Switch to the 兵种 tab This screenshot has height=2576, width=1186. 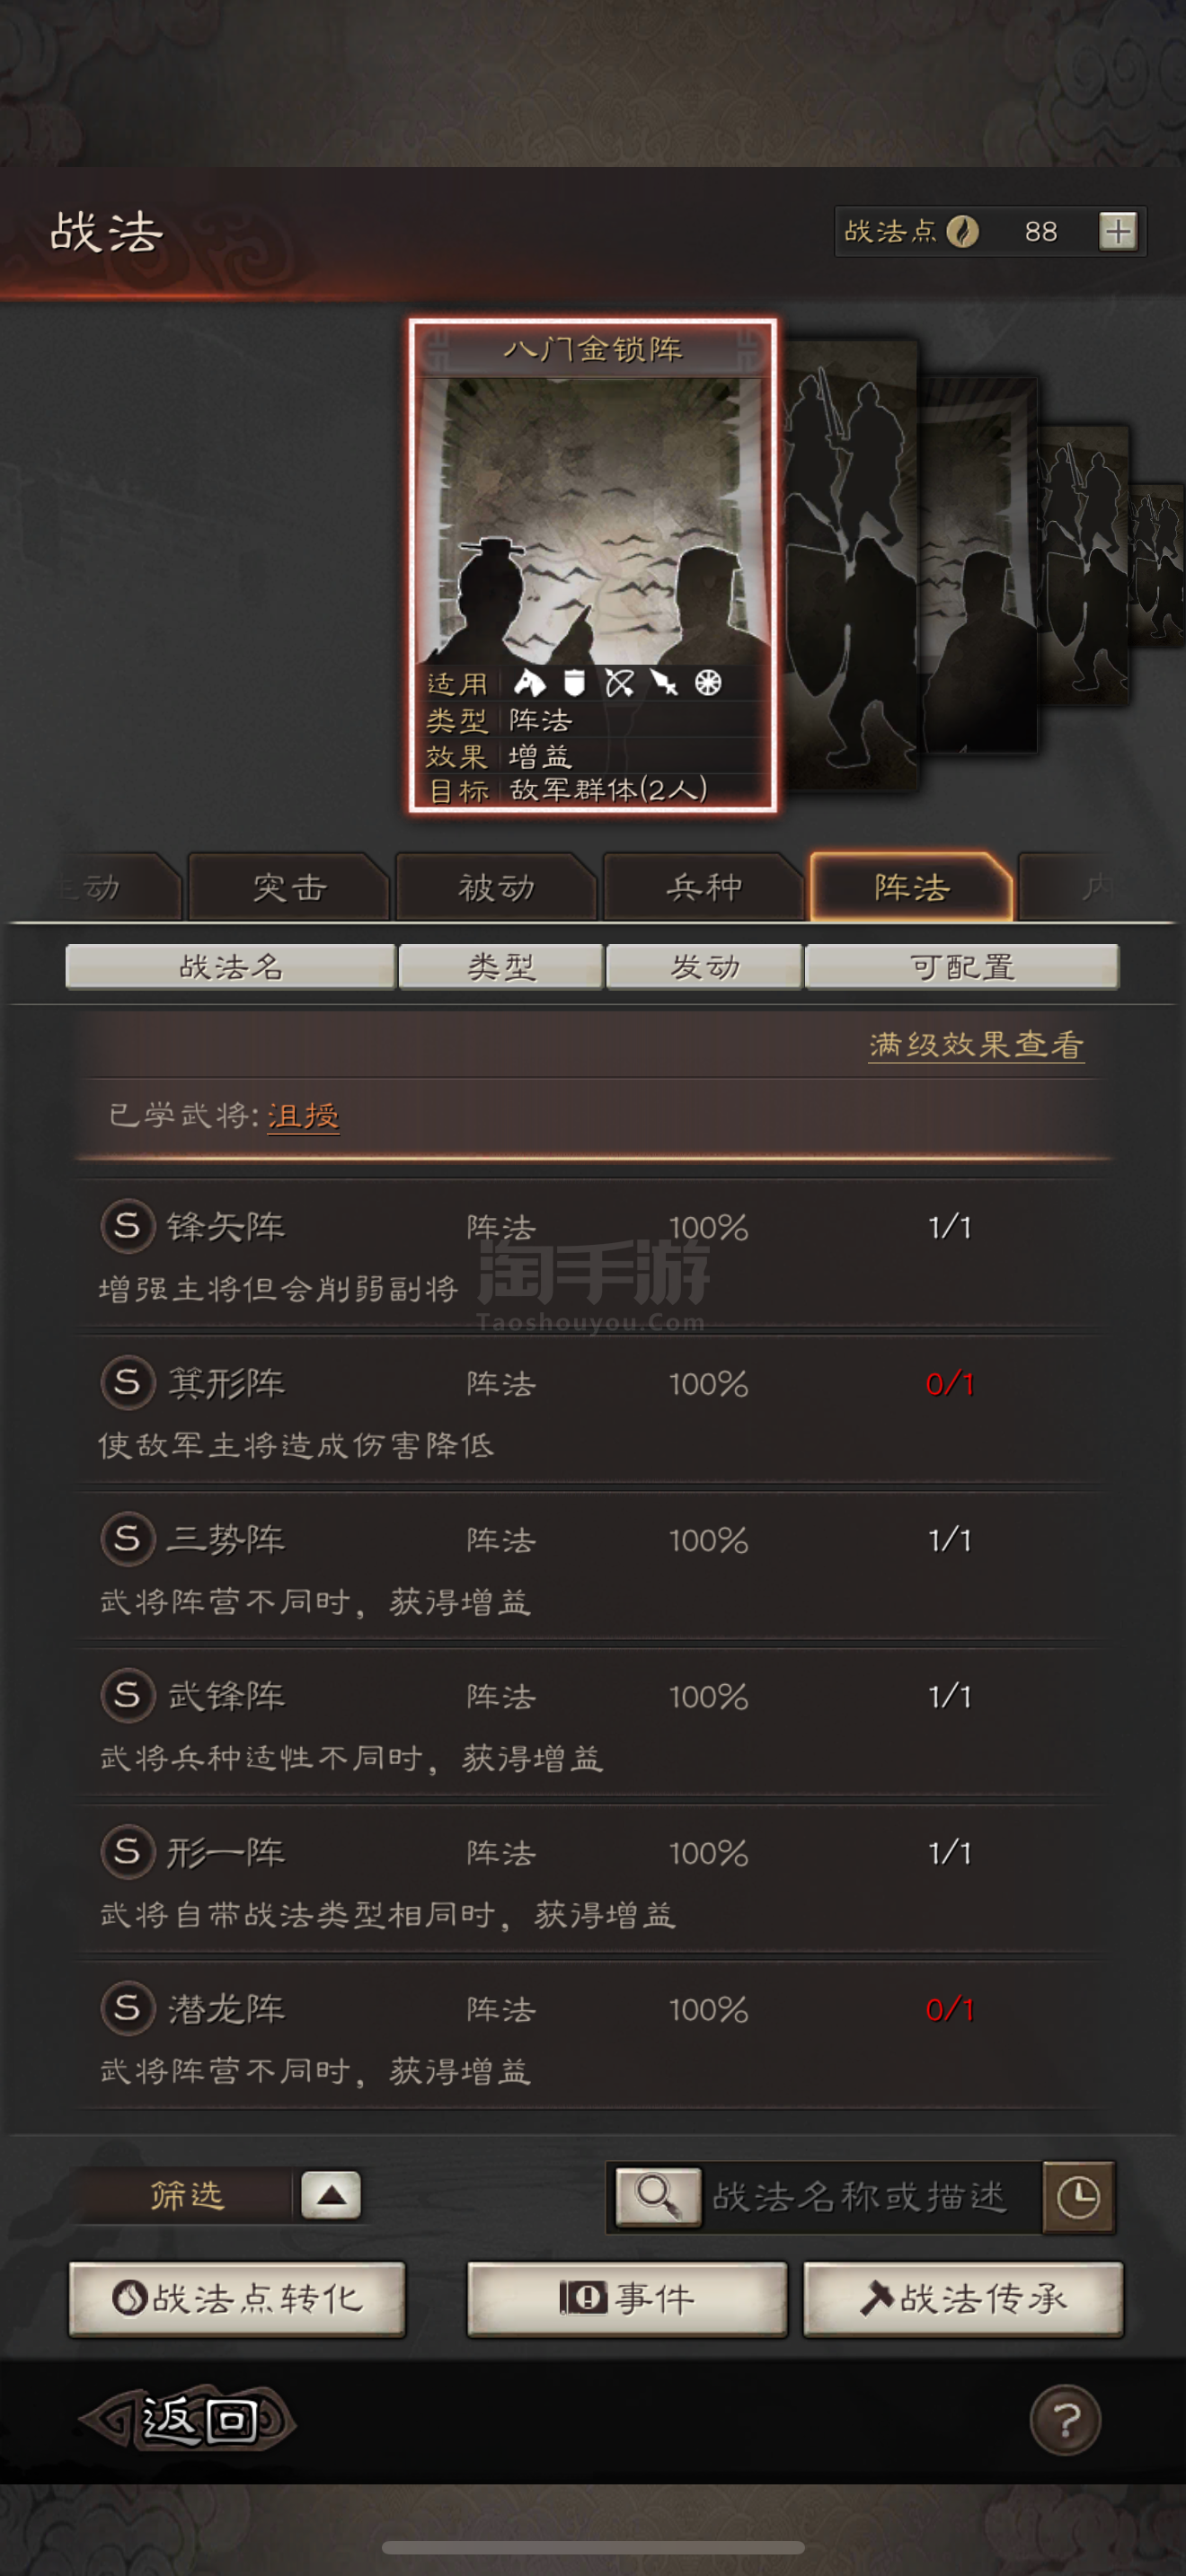pyautogui.click(x=704, y=886)
